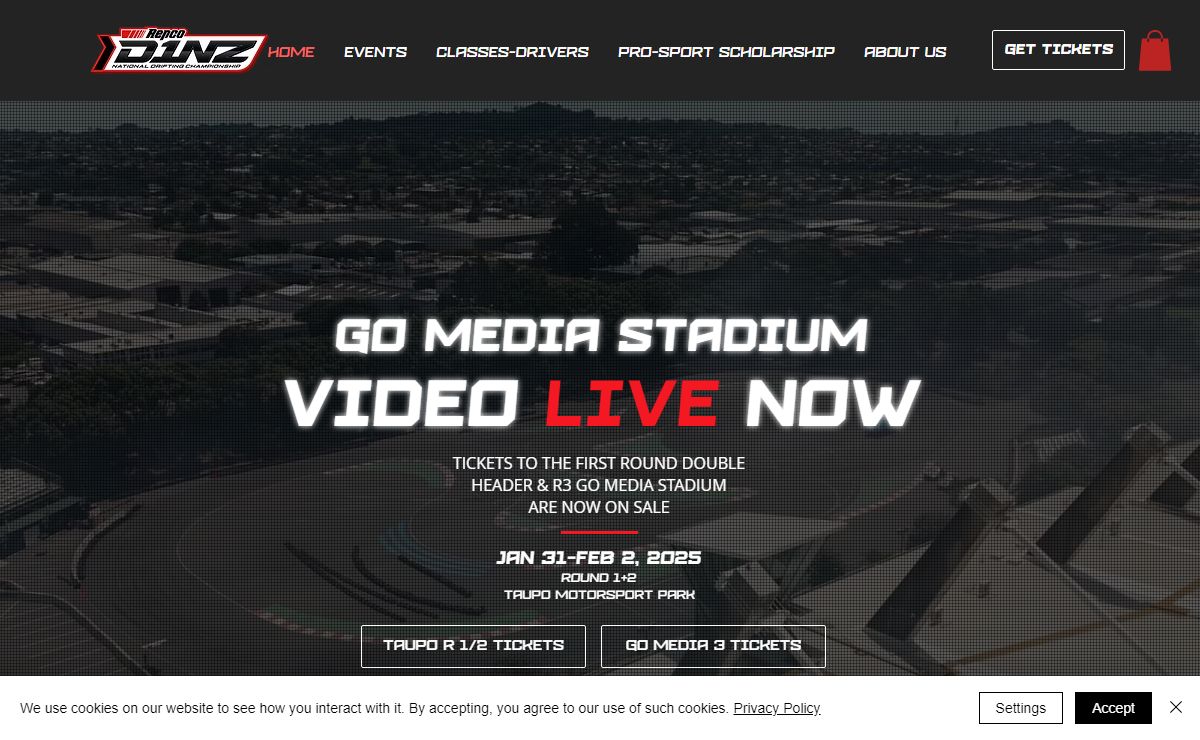The image size is (1200, 740).
Task: Click the GO MEDIA STADIUM heading
Action: point(601,335)
